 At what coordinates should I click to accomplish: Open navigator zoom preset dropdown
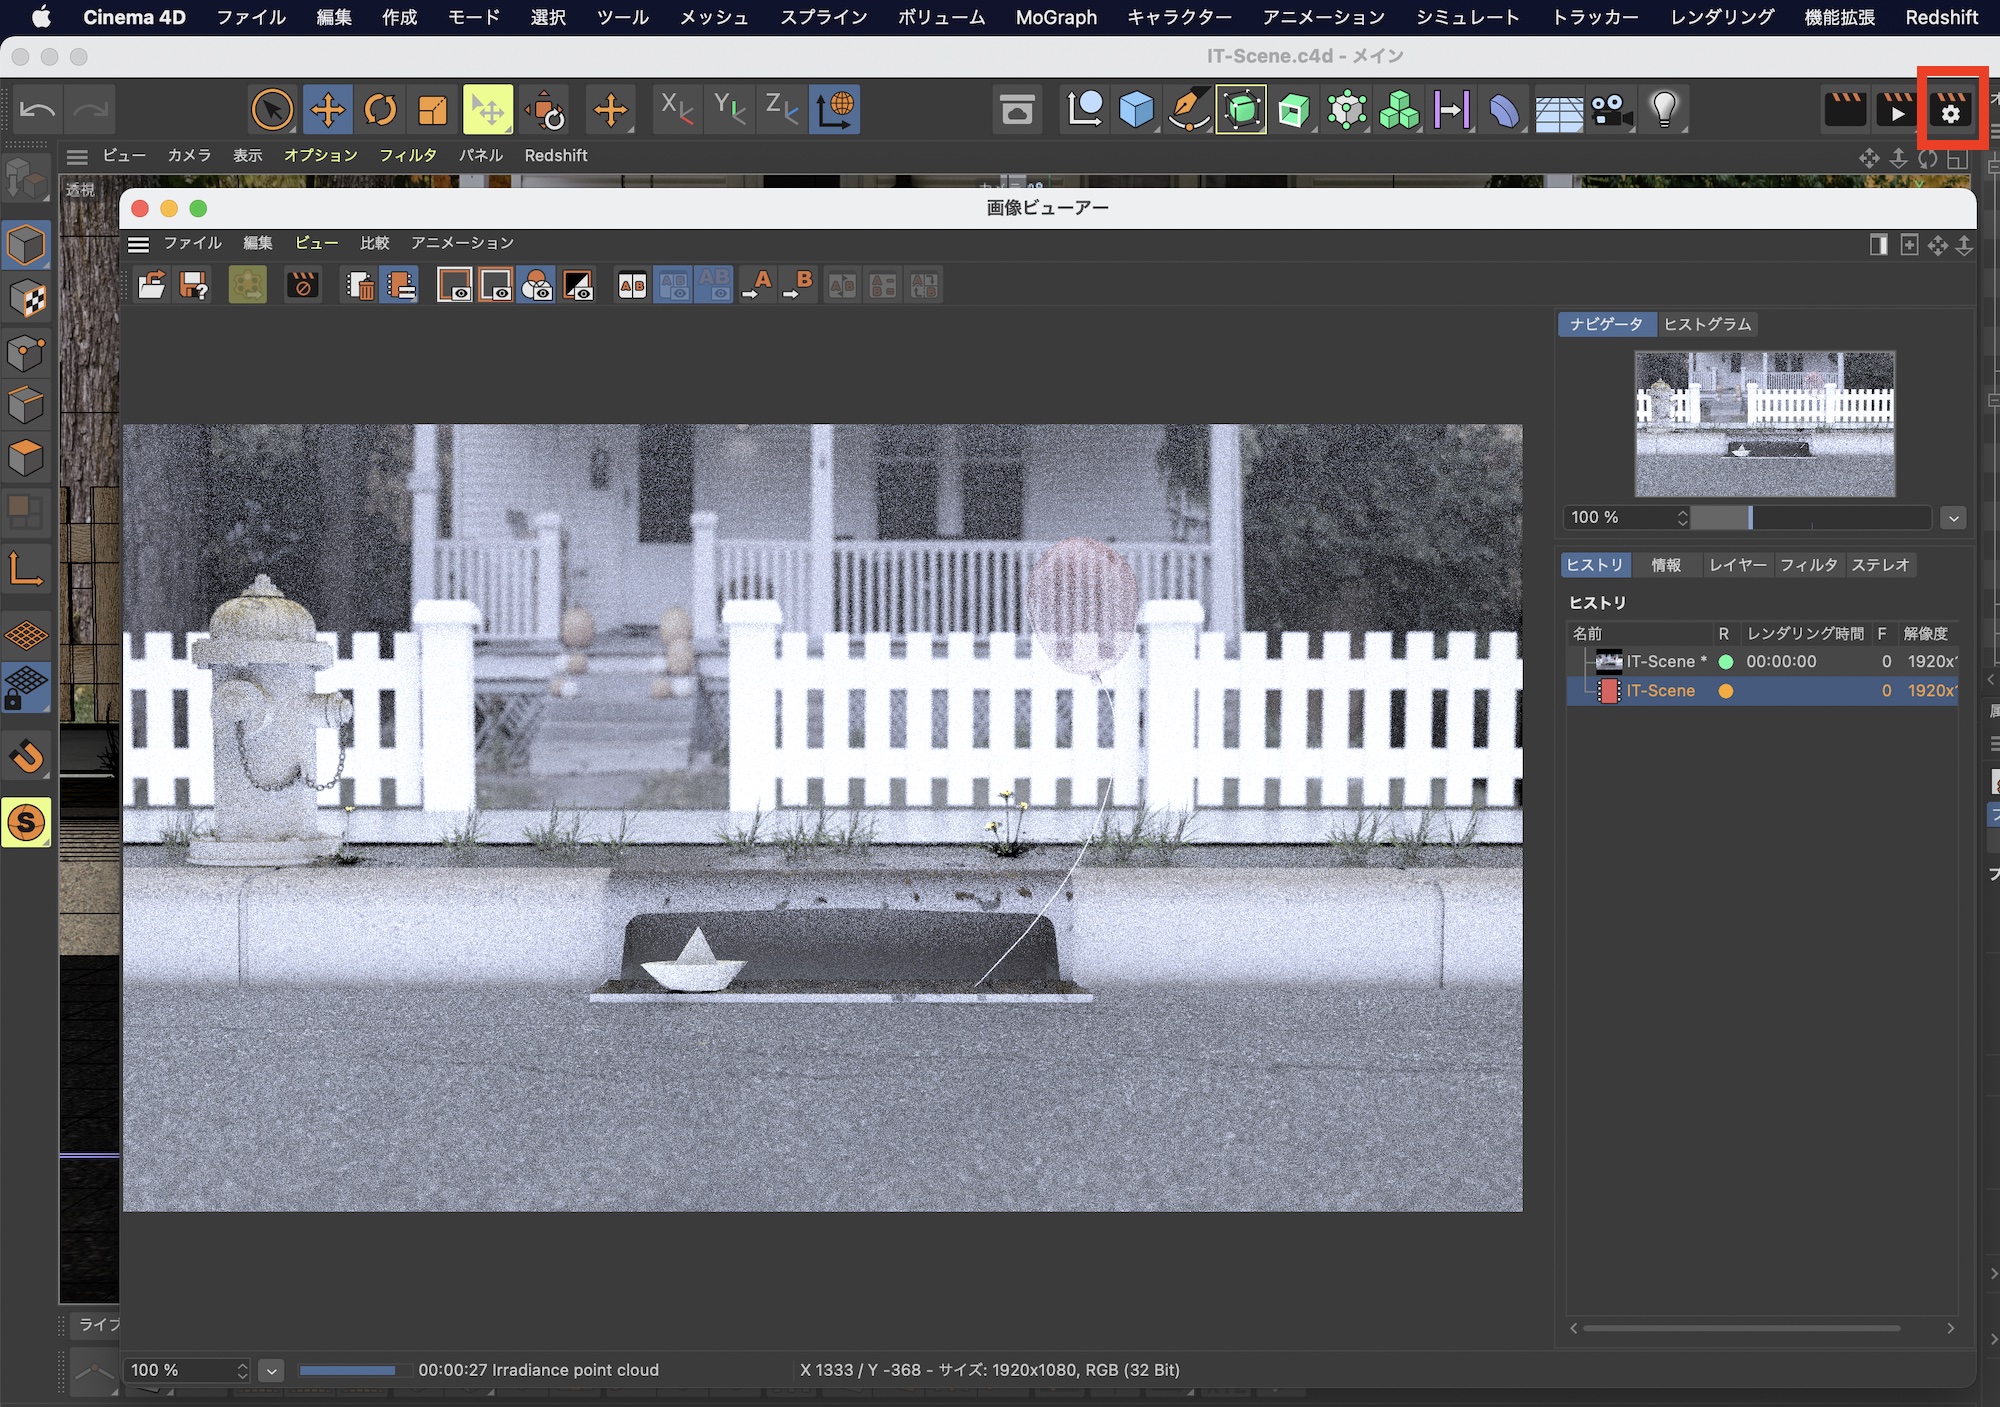1953,518
